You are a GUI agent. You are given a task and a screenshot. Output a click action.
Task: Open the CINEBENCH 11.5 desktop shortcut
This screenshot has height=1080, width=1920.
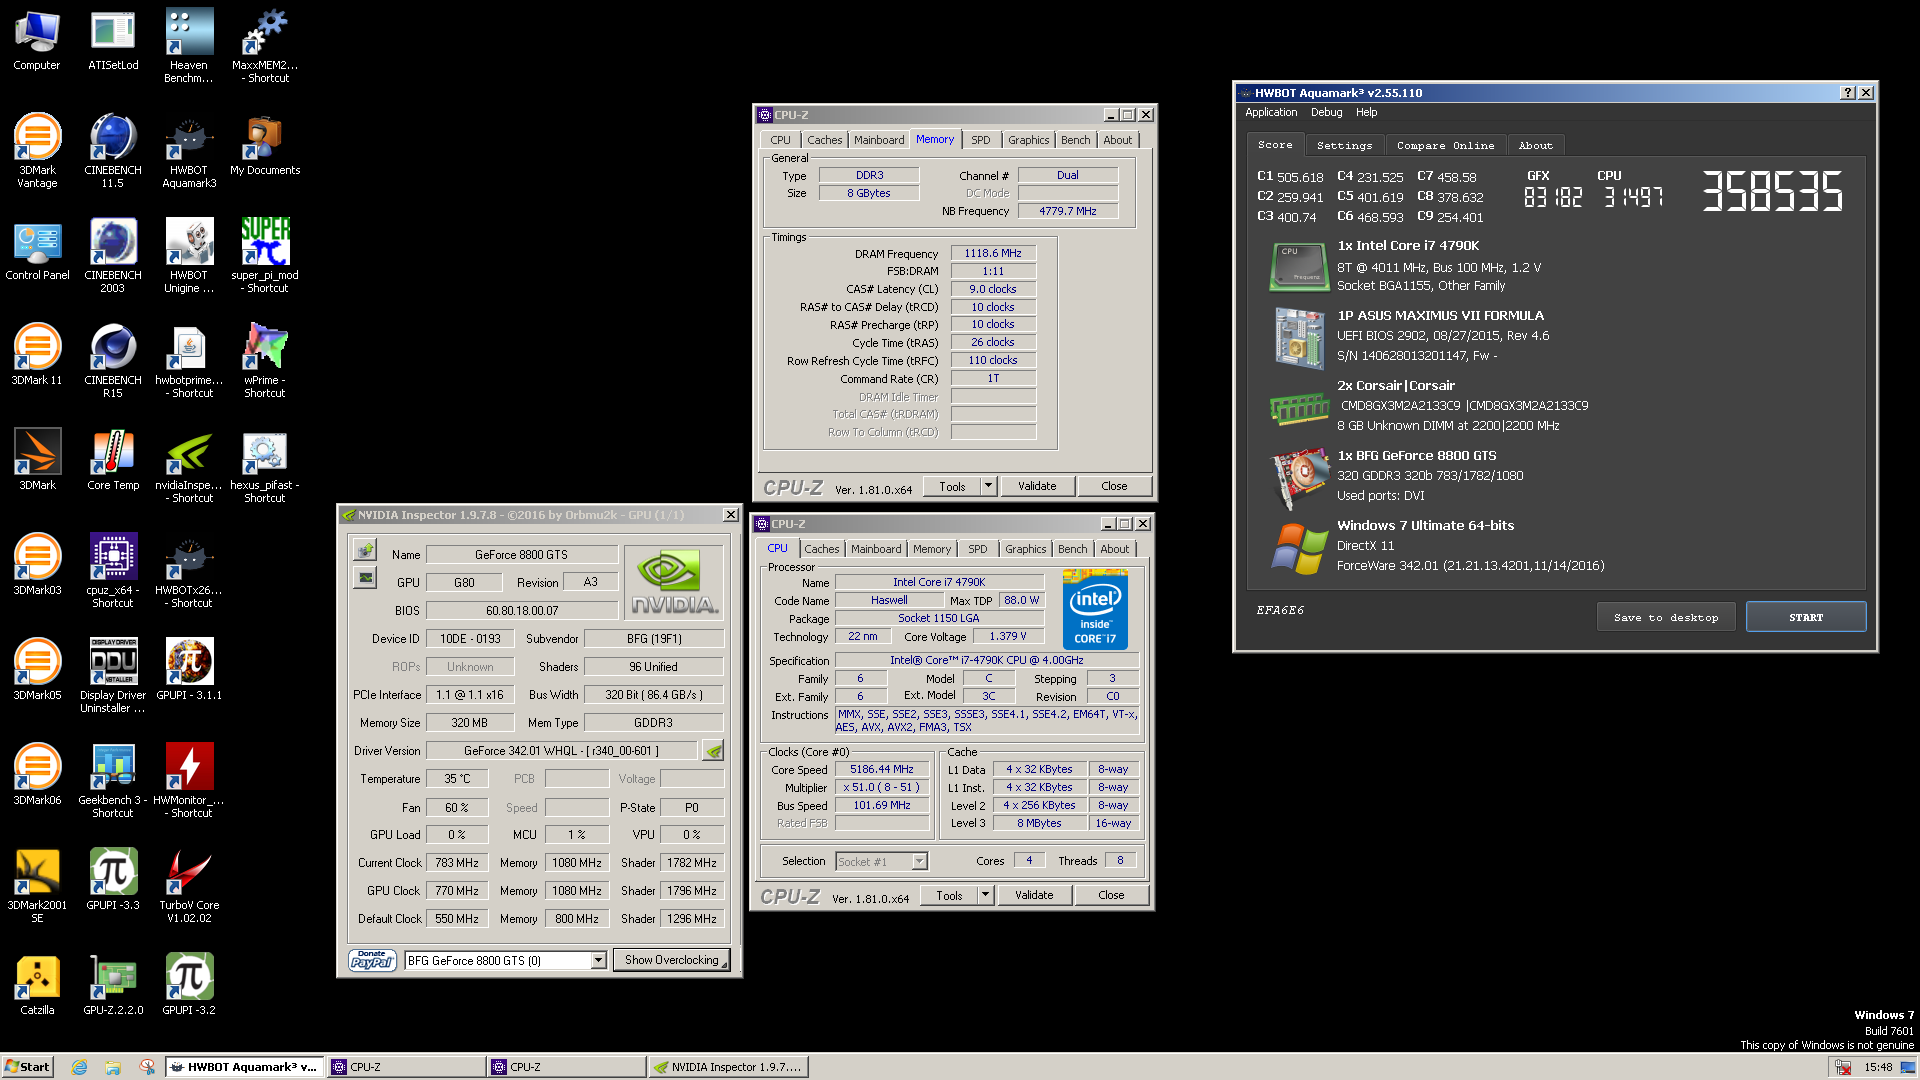[x=113, y=151]
